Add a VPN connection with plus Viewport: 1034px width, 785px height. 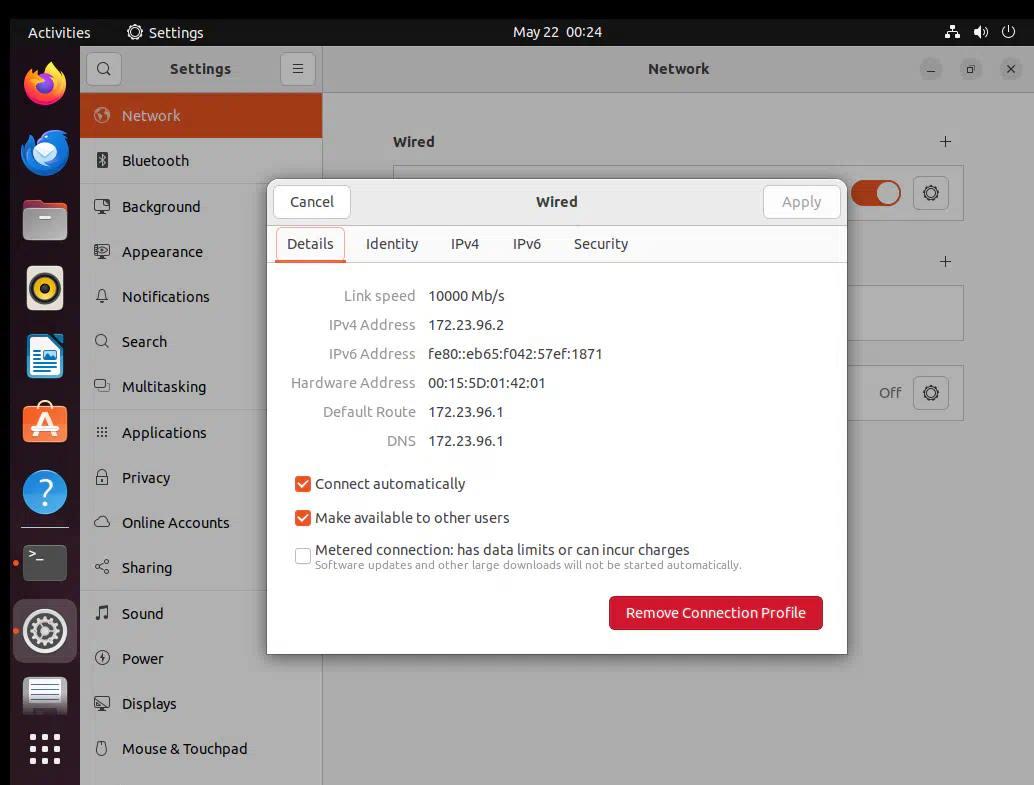pos(945,262)
